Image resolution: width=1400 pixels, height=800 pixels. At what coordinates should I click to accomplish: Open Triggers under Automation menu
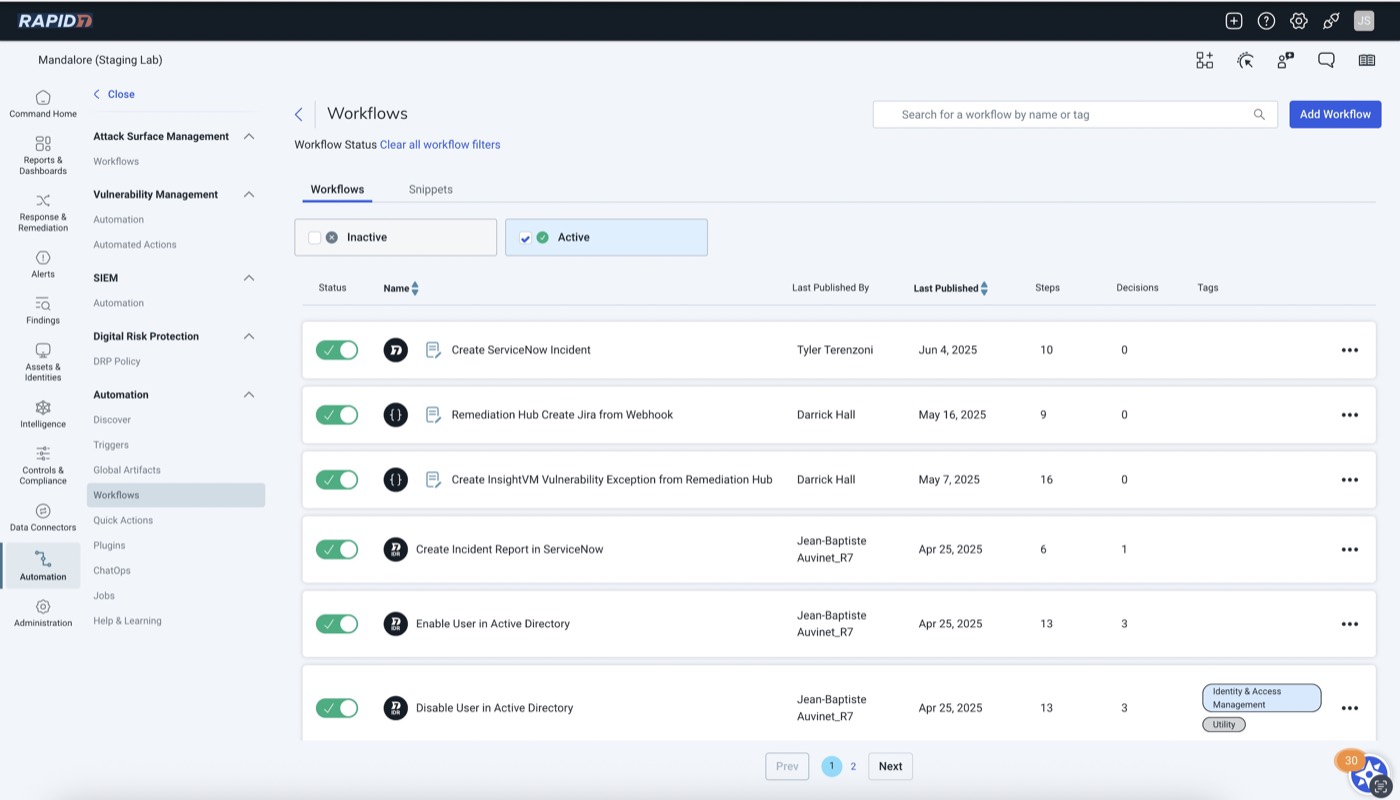point(111,445)
